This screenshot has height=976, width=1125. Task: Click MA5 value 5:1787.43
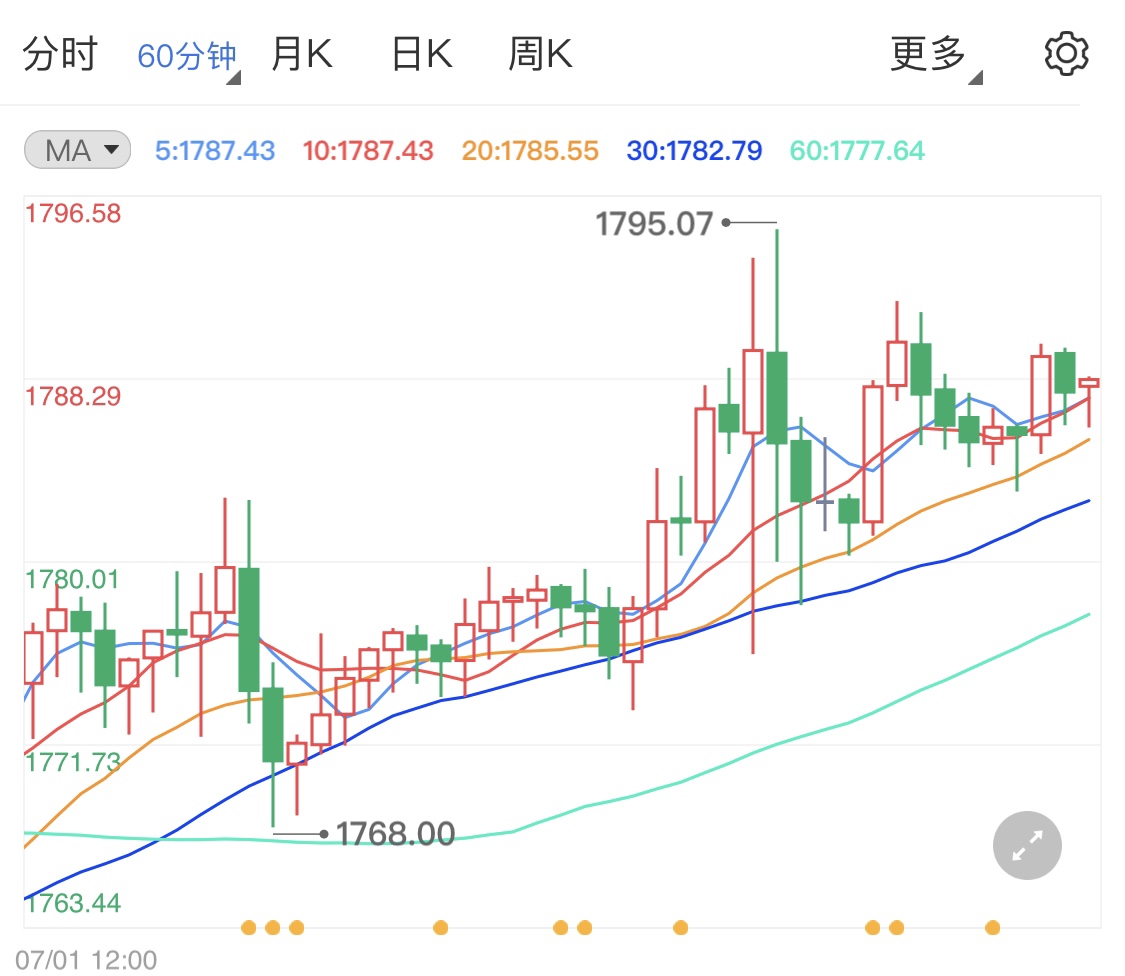(x=215, y=151)
